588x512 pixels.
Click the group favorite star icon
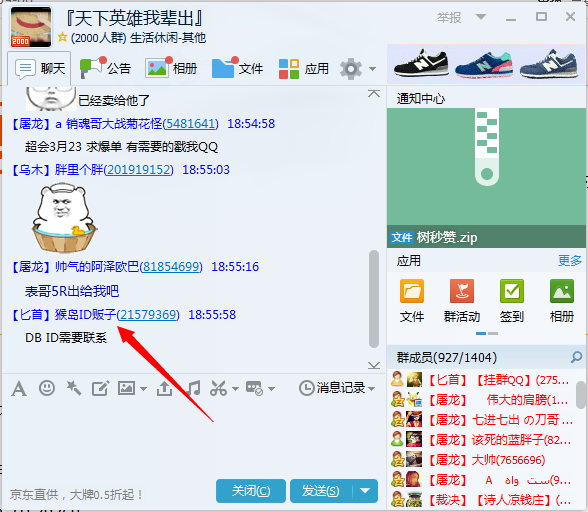pyautogui.click(x=62, y=37)
